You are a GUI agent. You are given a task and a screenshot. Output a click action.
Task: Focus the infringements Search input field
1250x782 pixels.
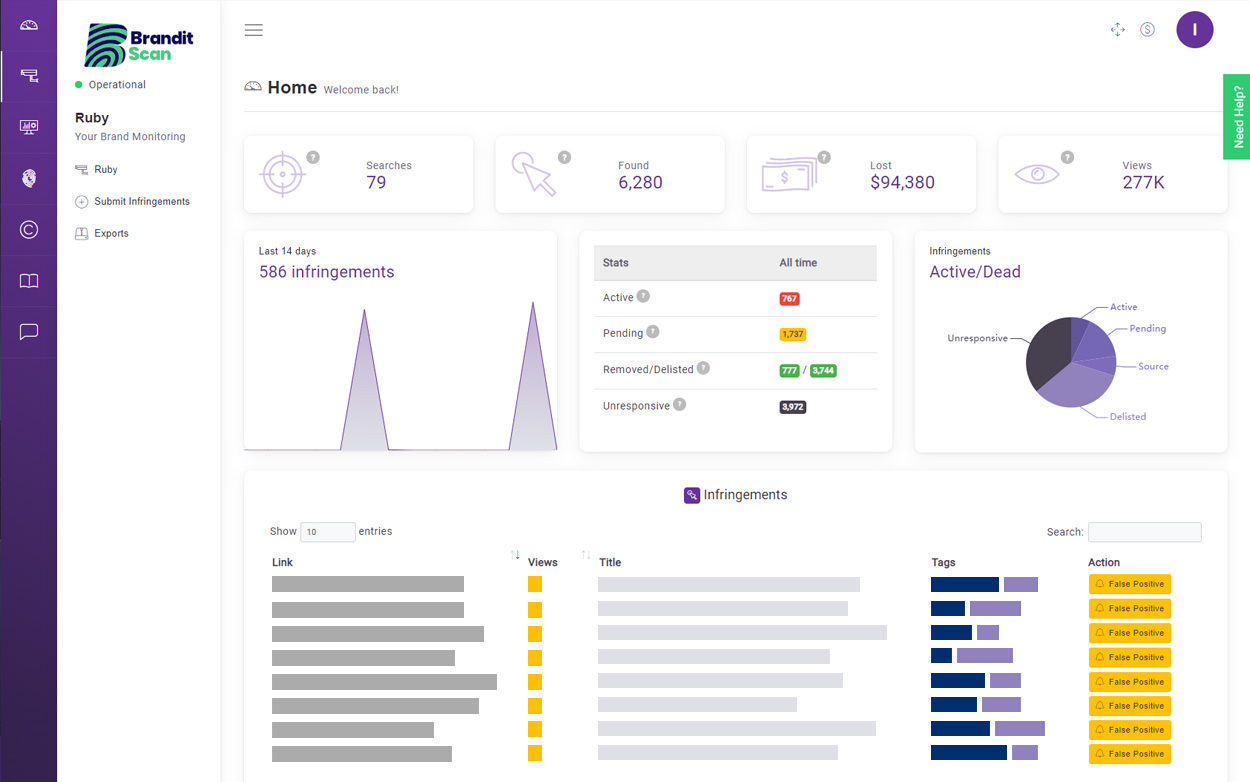tap(1144, 532)
